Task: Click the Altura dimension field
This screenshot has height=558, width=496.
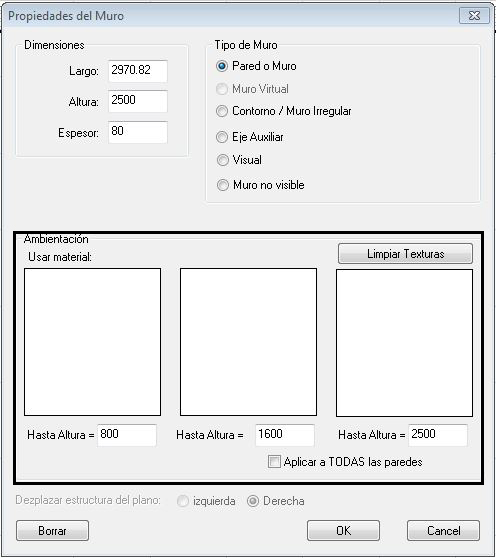Action: pyautogui.click(x=138, y=101)
